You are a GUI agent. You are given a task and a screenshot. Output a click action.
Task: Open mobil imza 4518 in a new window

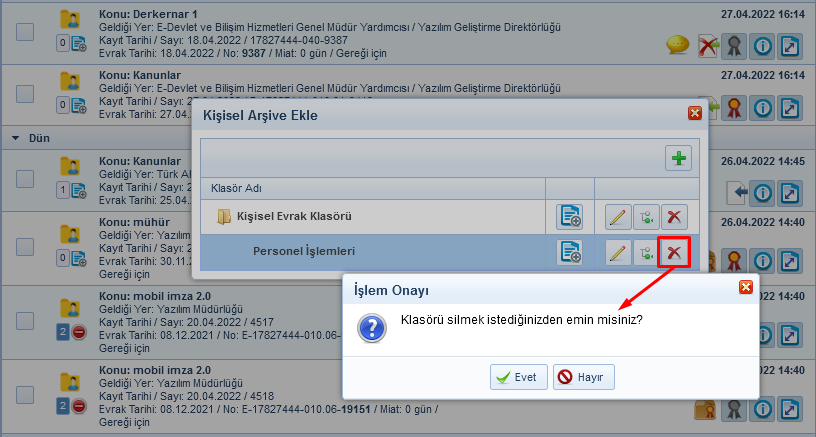click(x=790, y=409)
